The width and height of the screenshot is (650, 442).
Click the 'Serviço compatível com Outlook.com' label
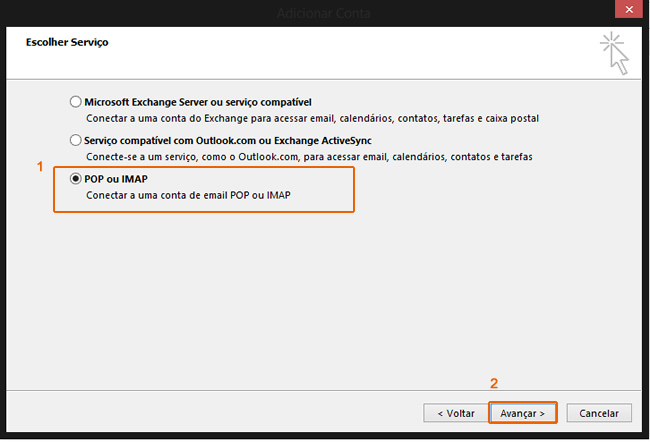coord(228,141)
